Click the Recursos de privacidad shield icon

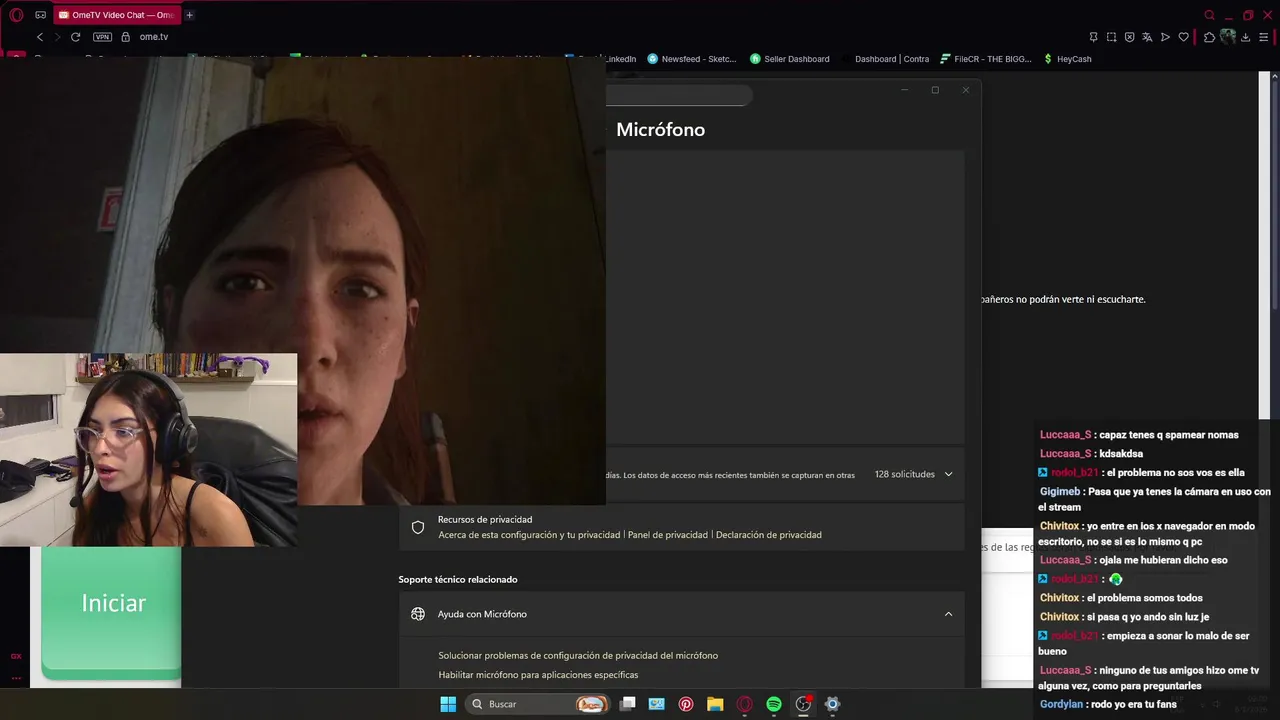point(418,527)
